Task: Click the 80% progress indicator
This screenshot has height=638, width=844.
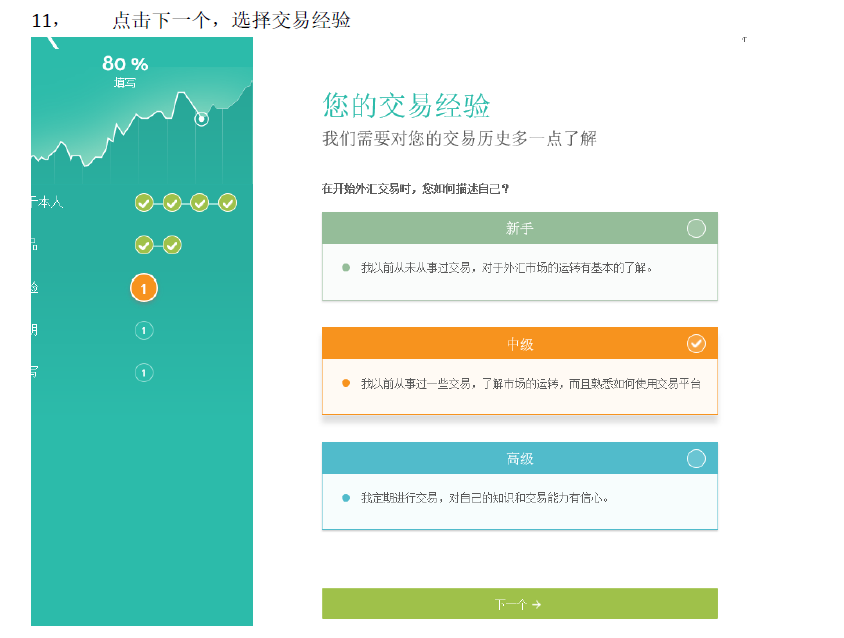Action: tap(125, 66)
